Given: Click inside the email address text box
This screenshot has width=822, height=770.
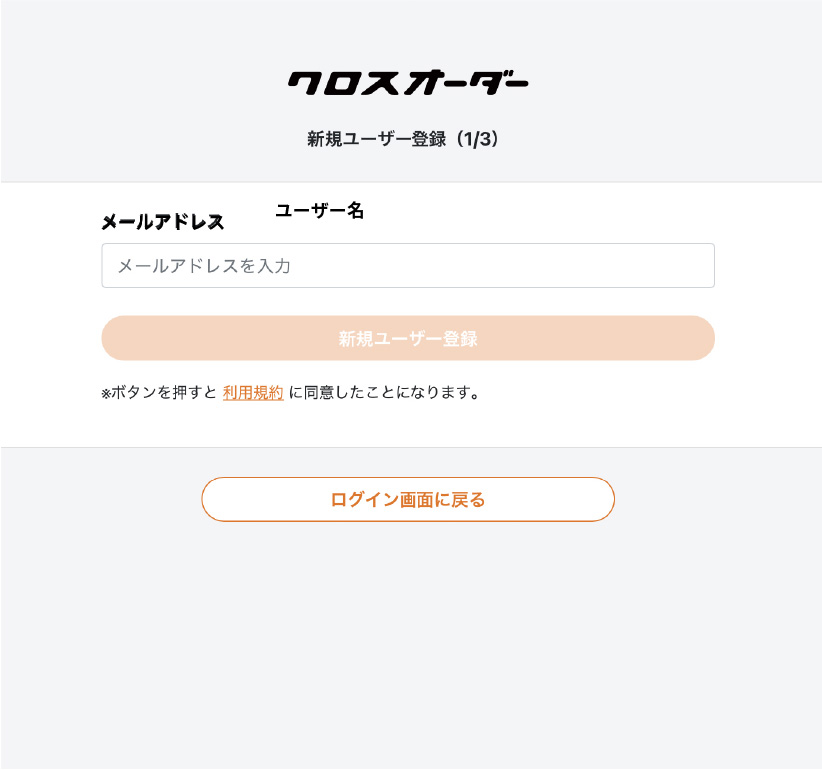Looking at the screenshot, I should (x=450, y=266).
